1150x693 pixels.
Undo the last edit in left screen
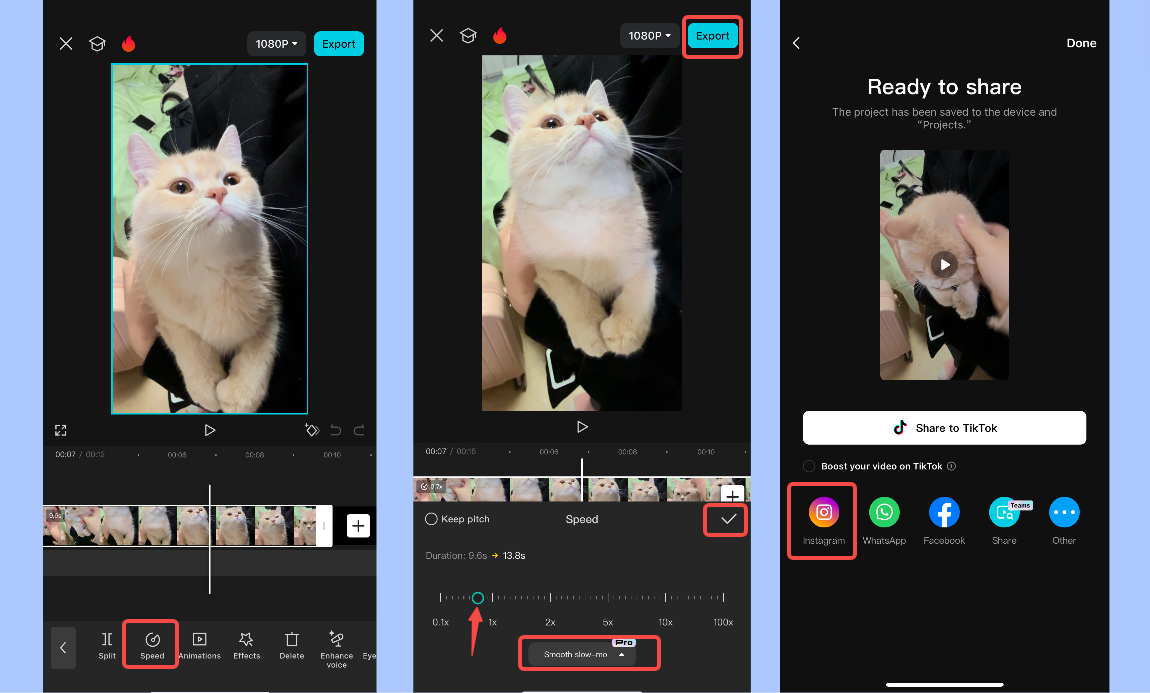coord(336,430)
